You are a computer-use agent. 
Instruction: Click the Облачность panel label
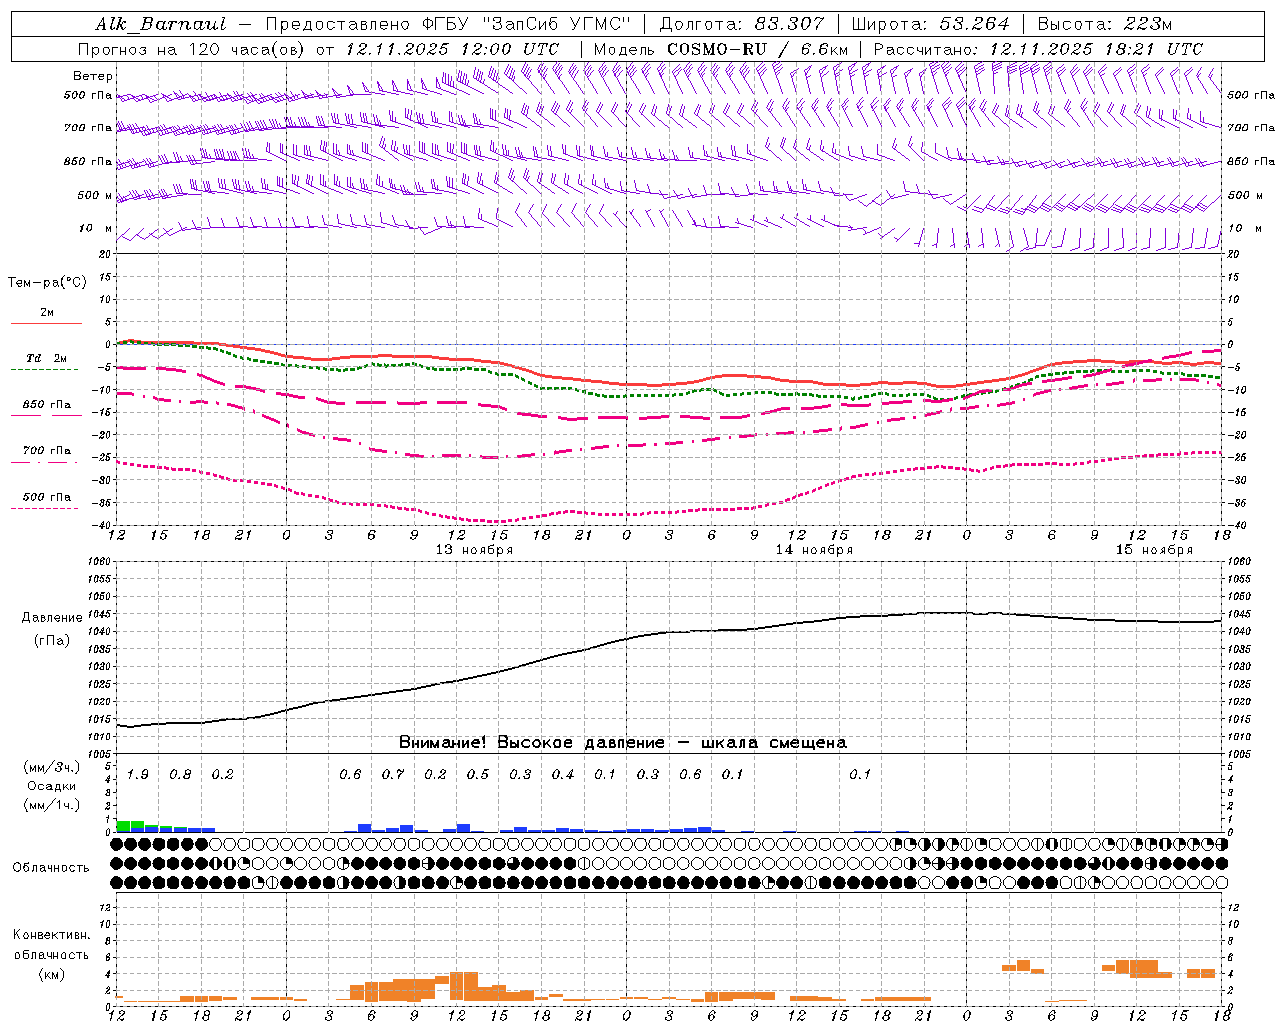coord(51,868)
